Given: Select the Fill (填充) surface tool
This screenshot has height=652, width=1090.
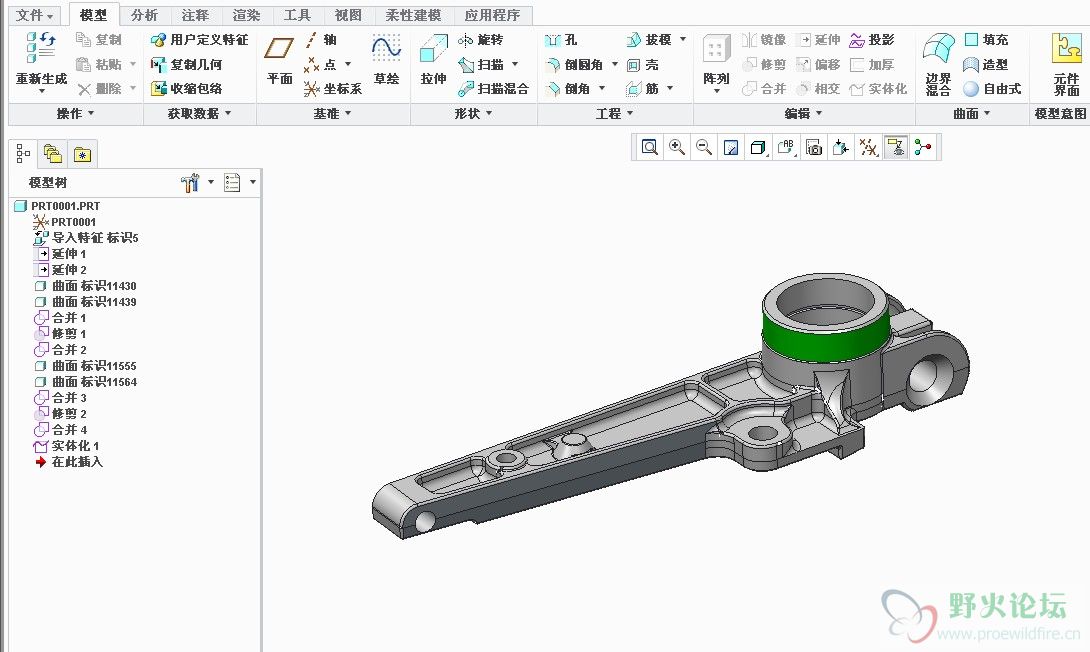Looking at the screenshot, I should (x=986, y=40).
